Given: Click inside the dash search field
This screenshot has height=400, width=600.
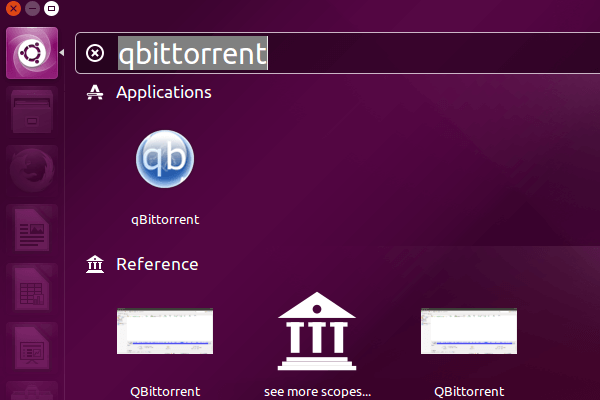Looking at the screenshot, I should pos(400,54).
